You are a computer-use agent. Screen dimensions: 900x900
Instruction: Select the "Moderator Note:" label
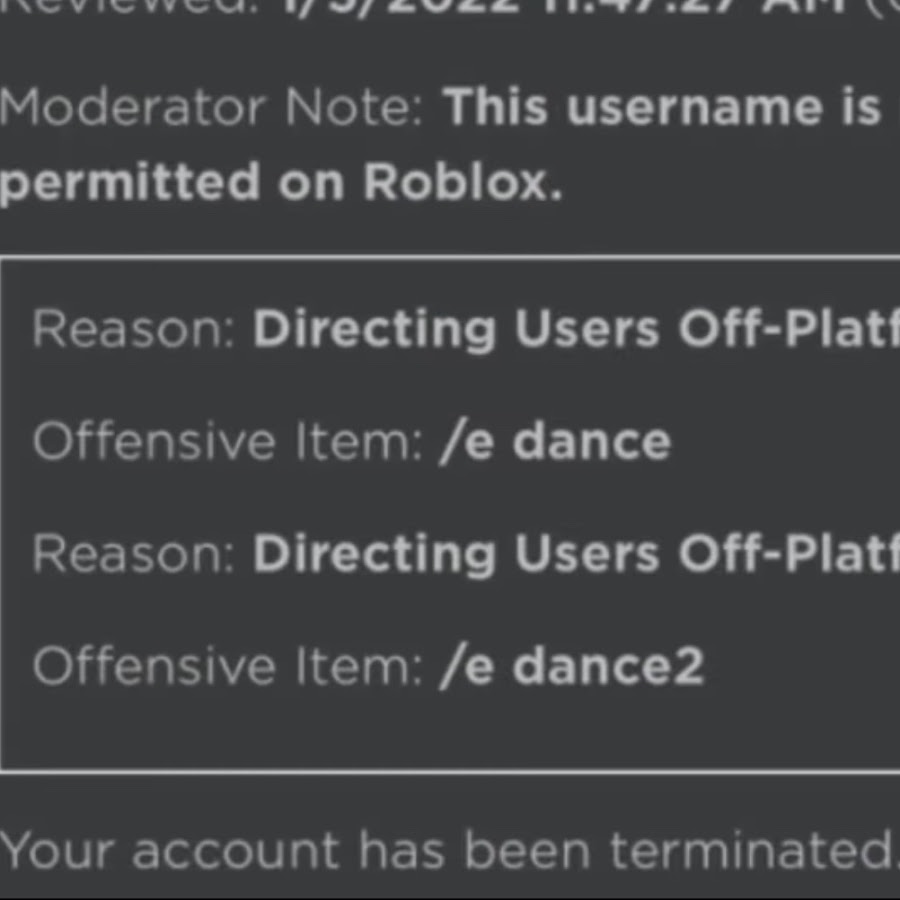[x=211, y=107]
